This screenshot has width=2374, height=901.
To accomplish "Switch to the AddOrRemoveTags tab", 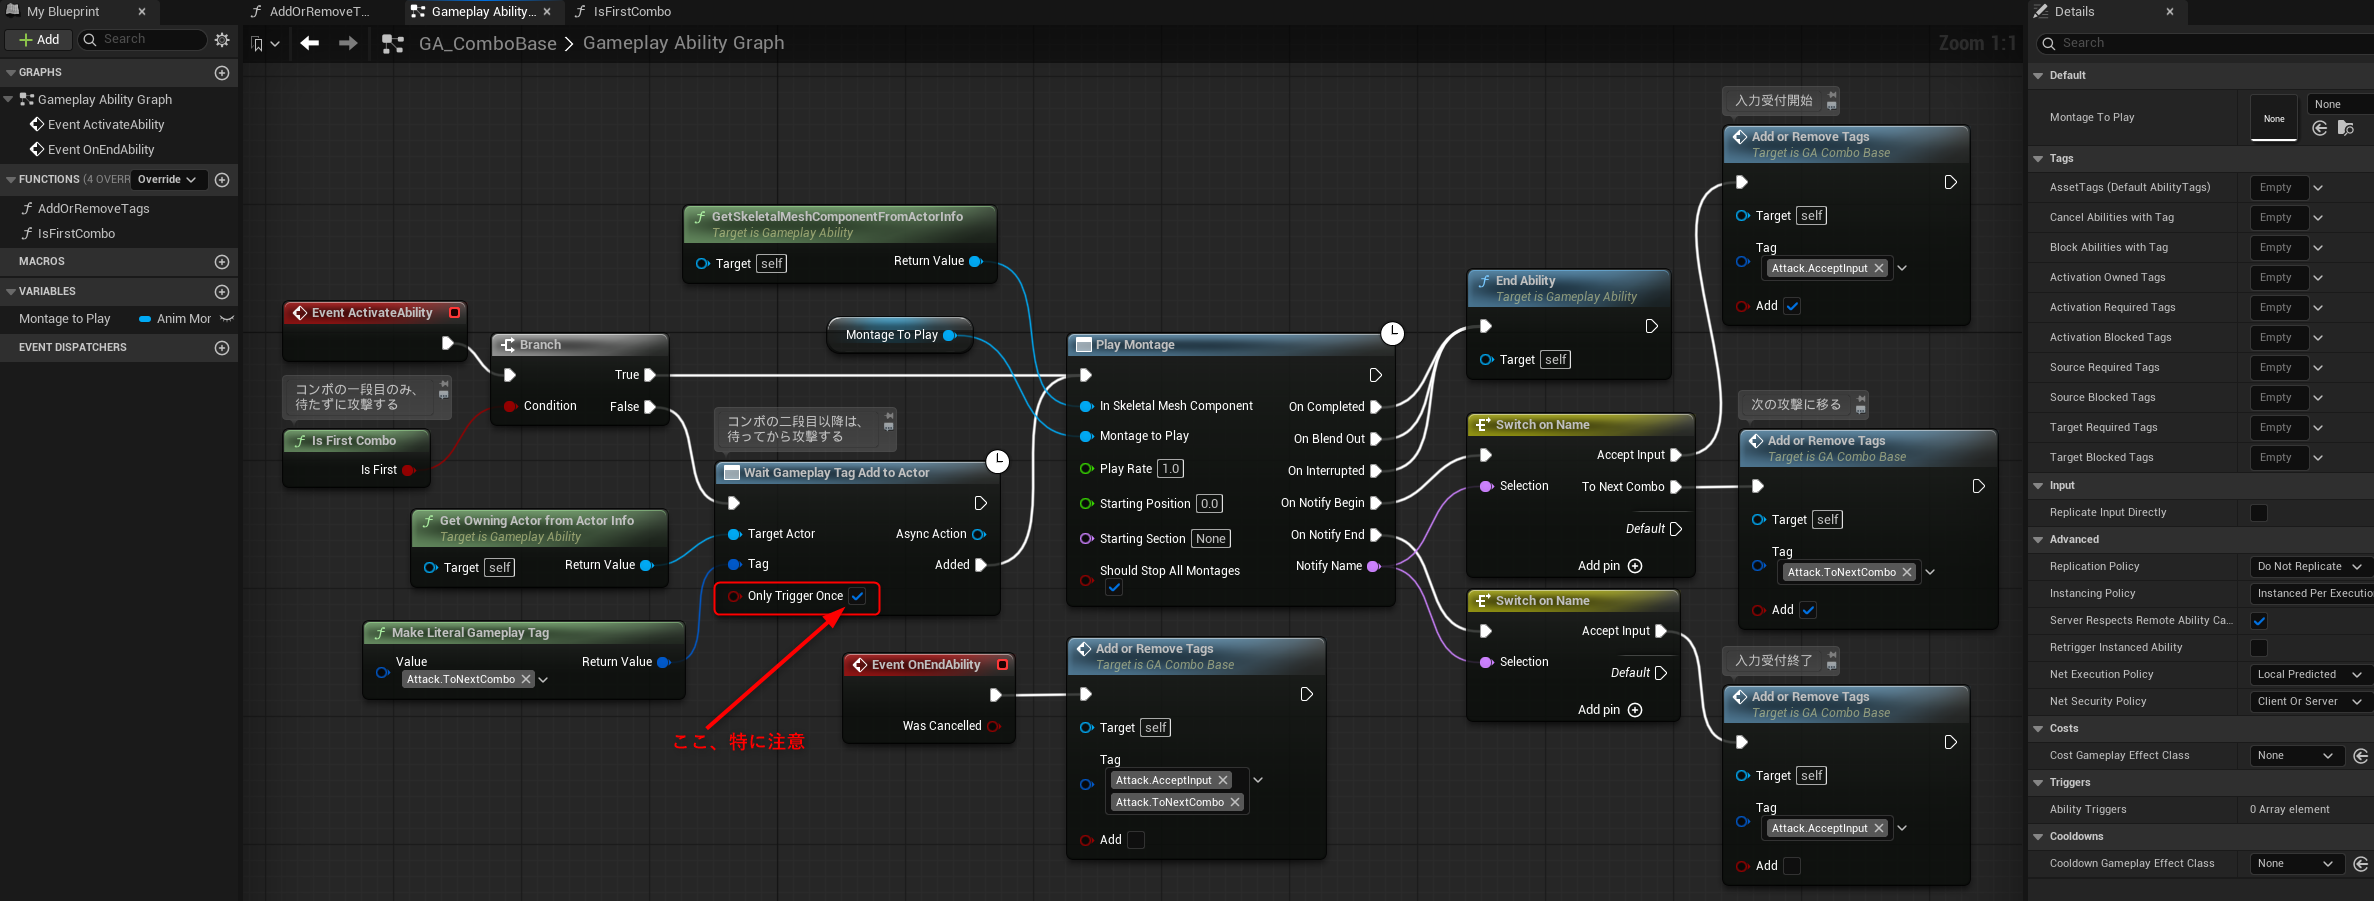I will pyautogui.click(x=318, y=12).
